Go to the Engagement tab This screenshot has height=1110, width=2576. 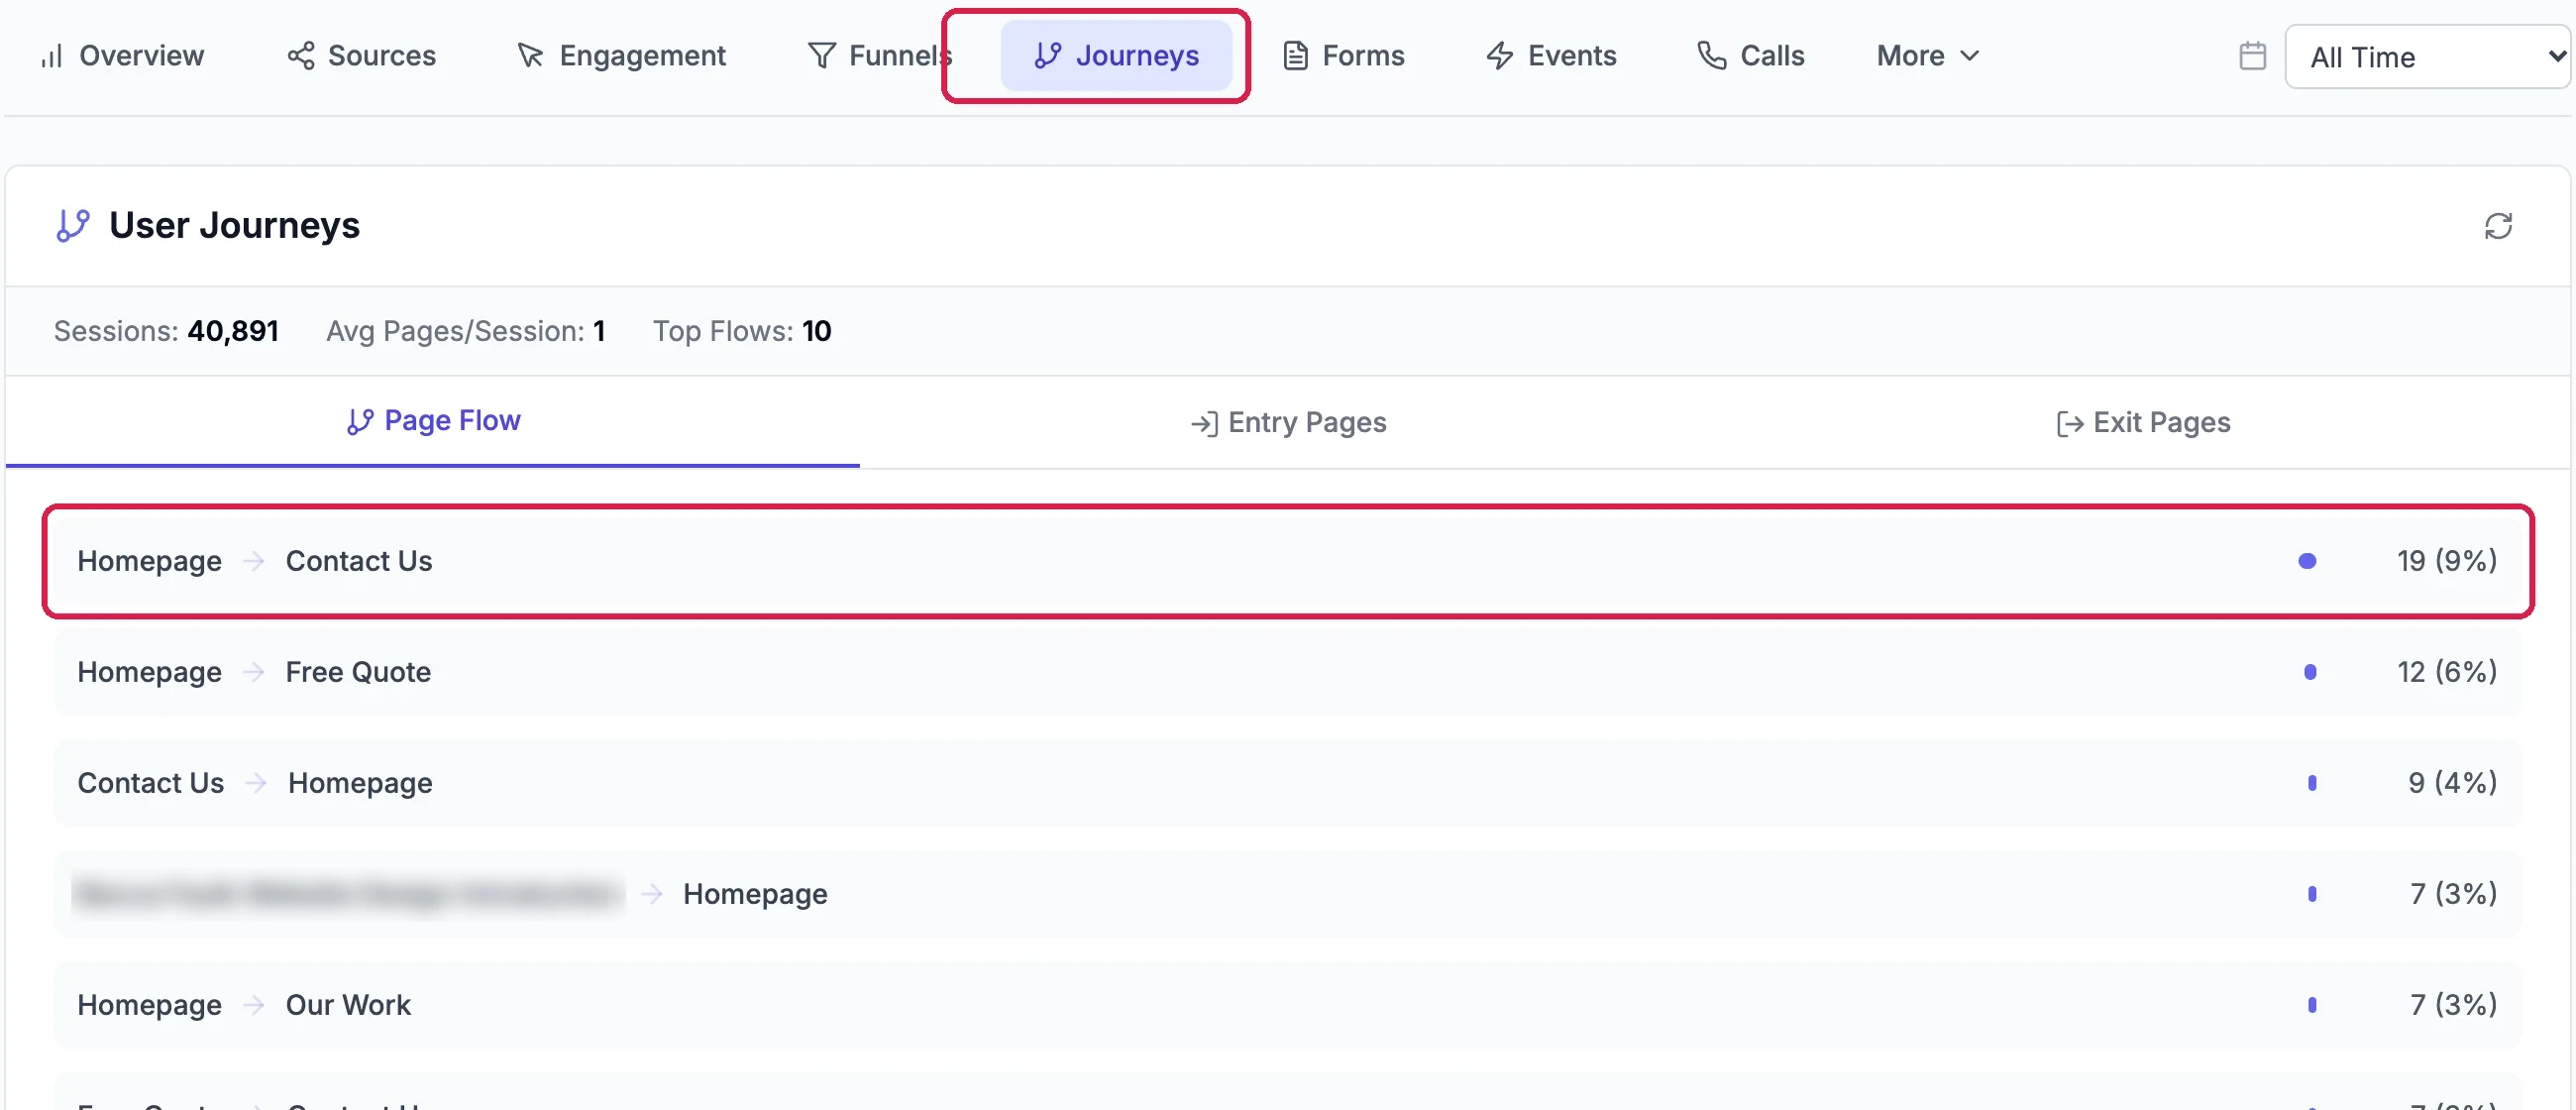[x=621, y=56]
